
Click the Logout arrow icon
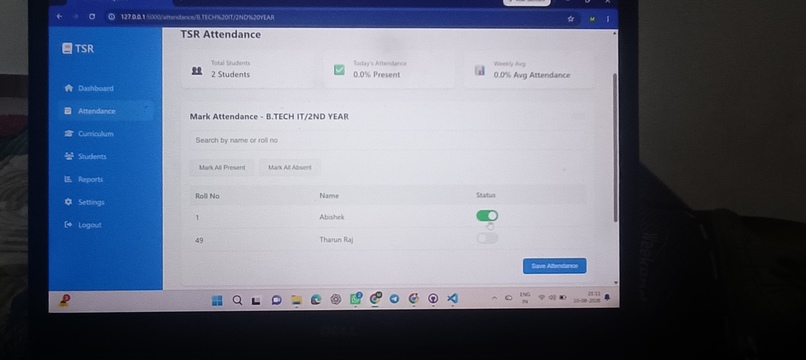(x=68, y=225)
